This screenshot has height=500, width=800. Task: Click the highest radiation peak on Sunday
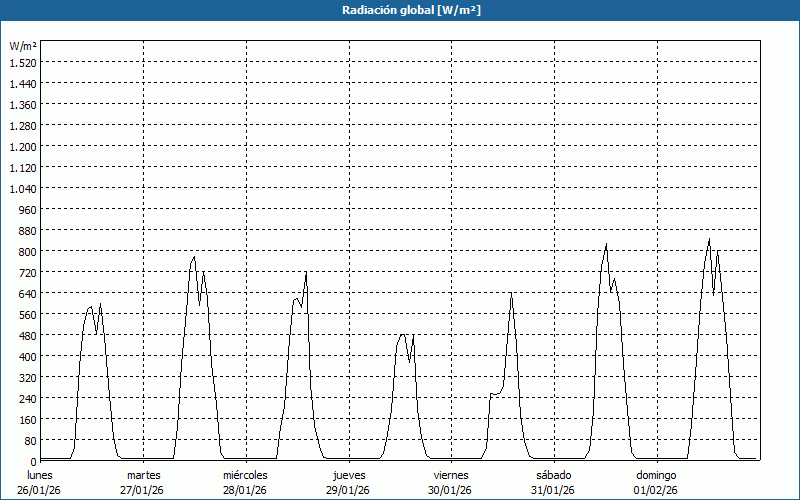[x=709, y=240]
